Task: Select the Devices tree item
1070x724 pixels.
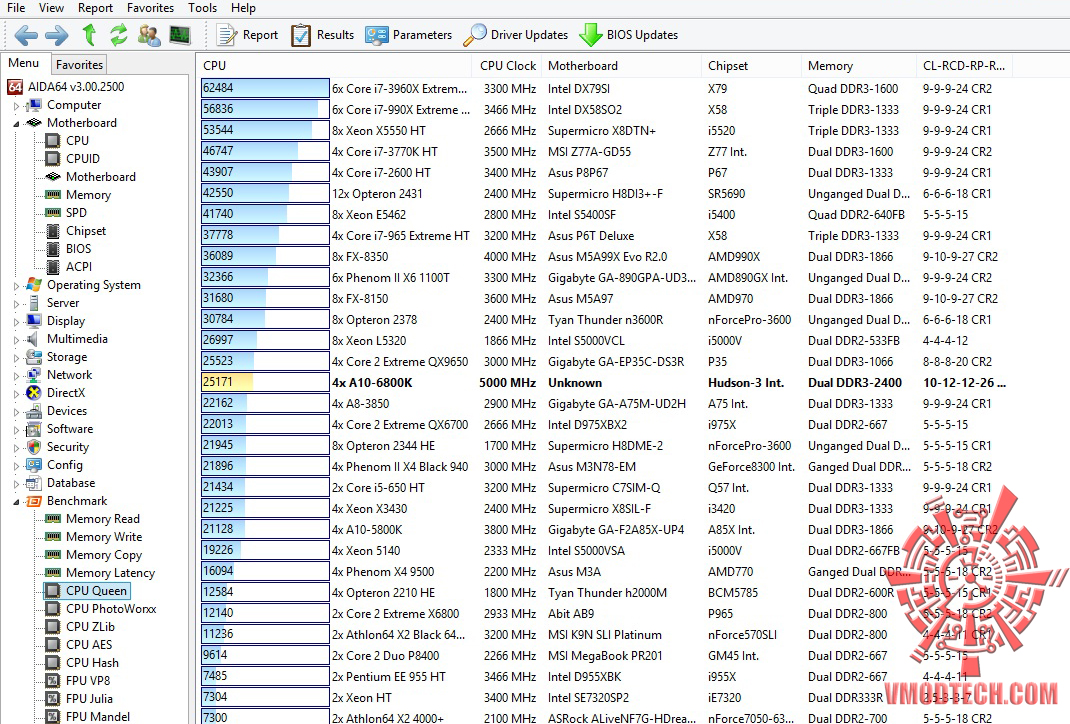Action: click(x=67, y=411)
